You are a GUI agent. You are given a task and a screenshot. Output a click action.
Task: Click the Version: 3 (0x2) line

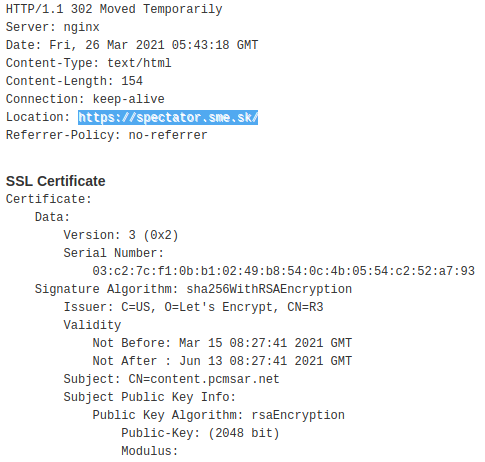121,235
